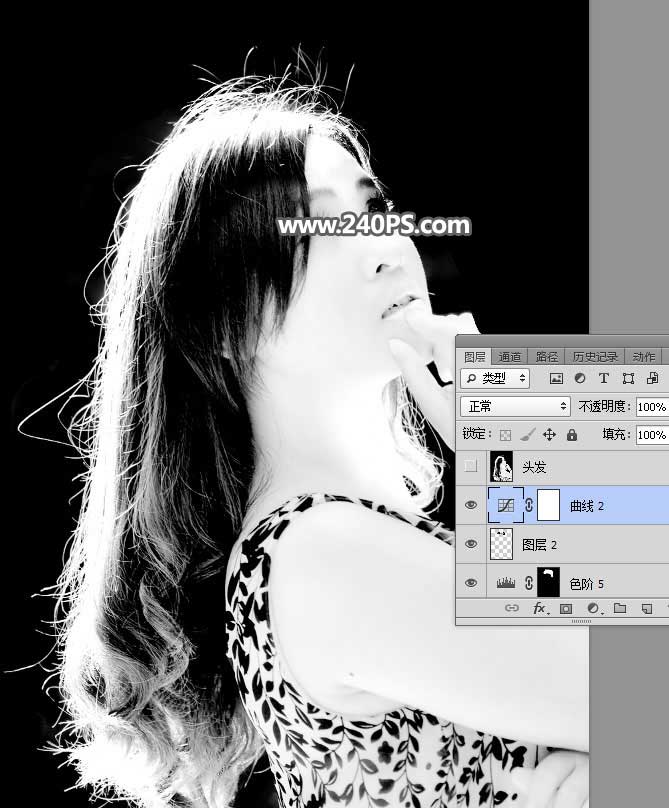Add a layer mask
The width and height of the screenshot is (669, 808).
tap(566, 609)
